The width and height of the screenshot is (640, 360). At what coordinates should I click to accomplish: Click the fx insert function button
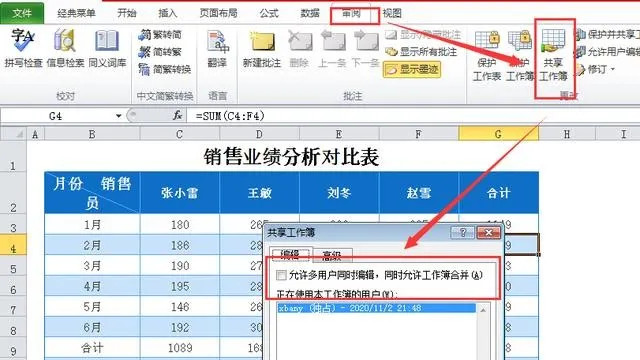pos(178,116)
